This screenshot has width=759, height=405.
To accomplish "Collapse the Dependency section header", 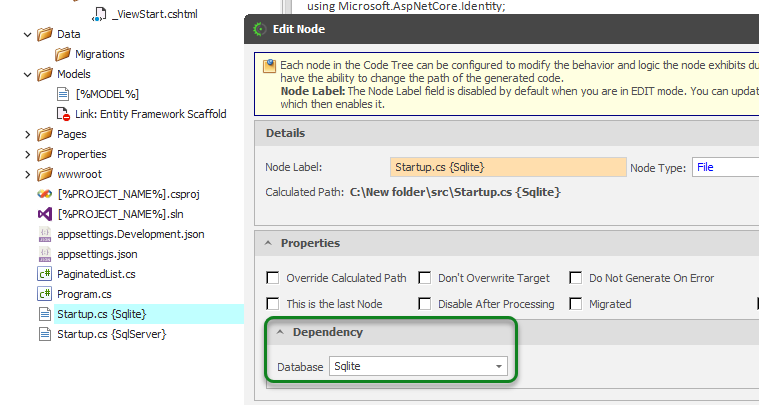I will (281, 332).
